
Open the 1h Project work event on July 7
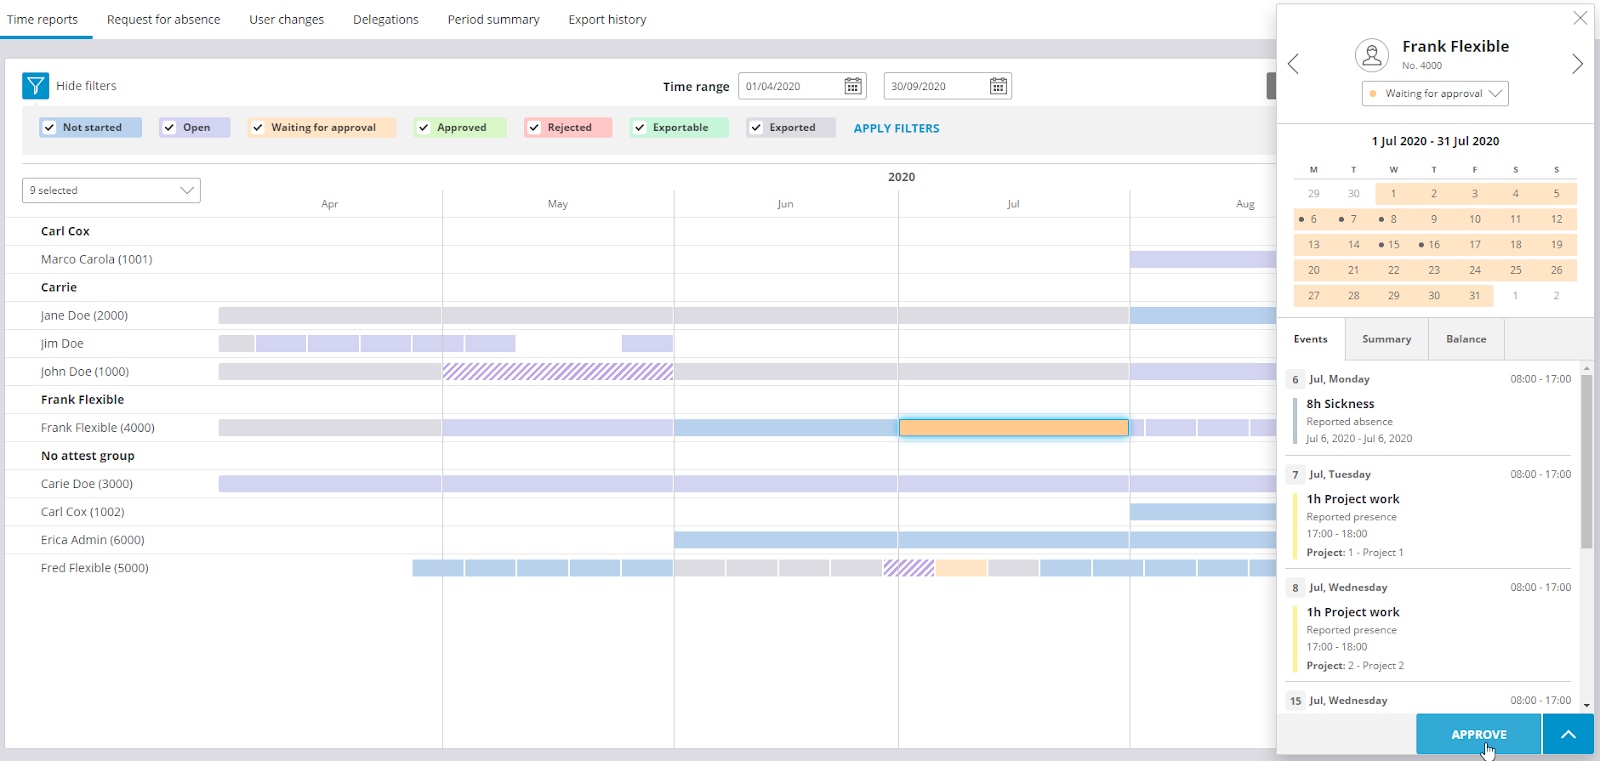point(1431,525)
